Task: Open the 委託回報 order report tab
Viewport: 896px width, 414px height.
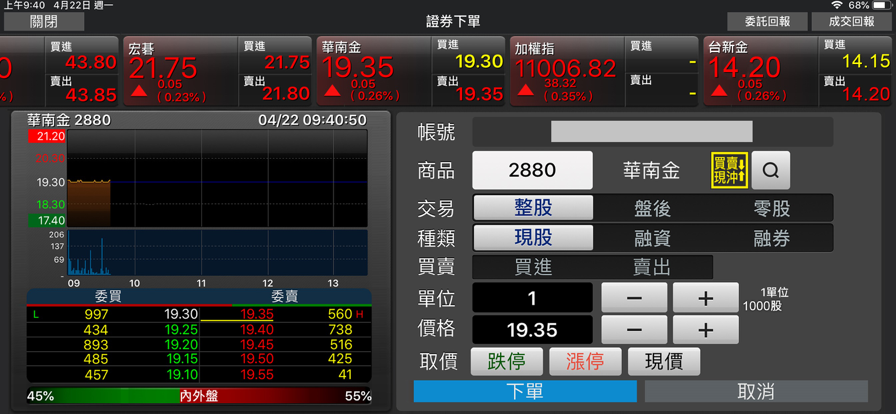Action: coord(767,21)
